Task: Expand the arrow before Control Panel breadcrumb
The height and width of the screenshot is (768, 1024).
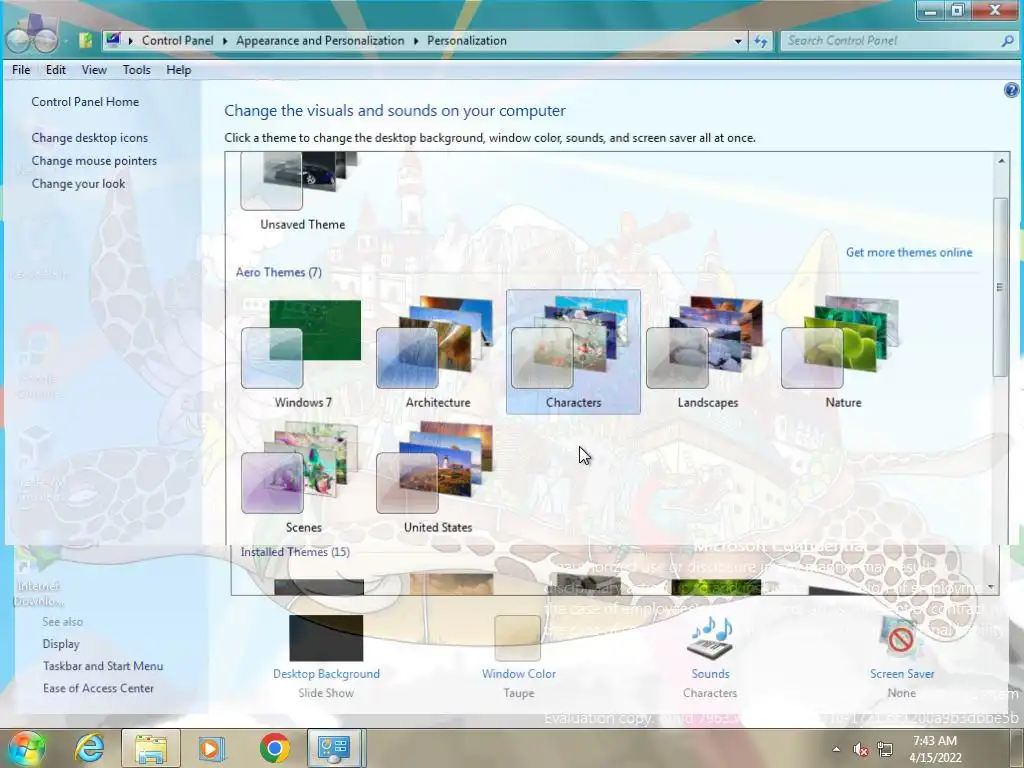Action: coord(131,40)
